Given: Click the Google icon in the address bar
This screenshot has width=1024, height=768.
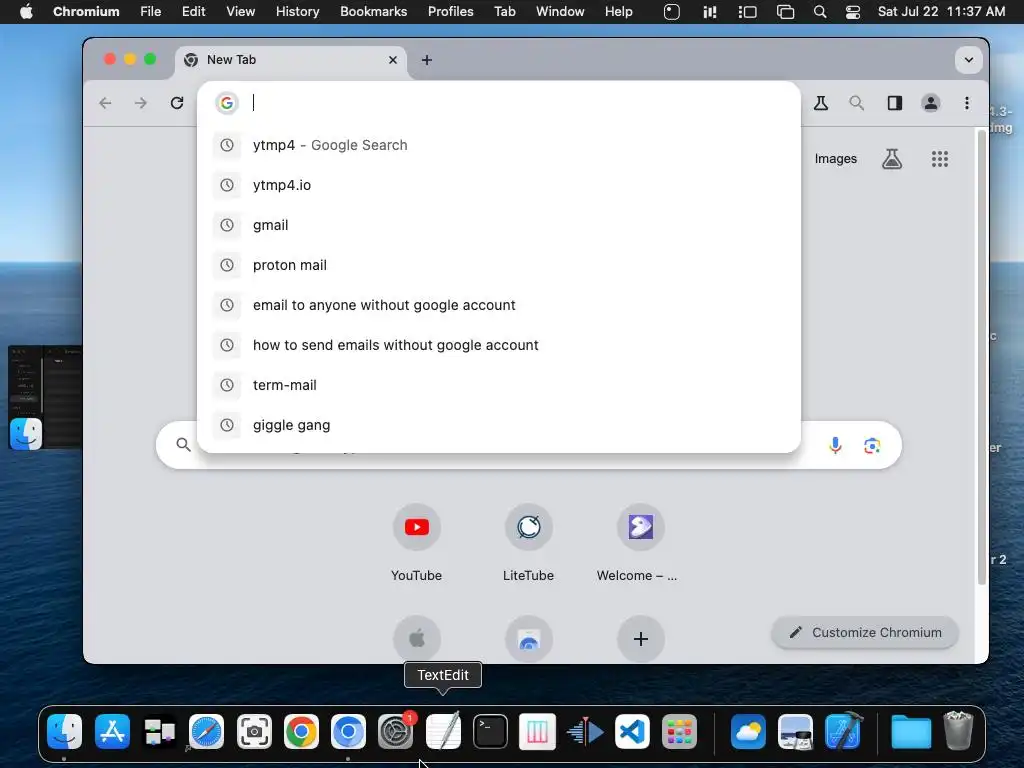Looking at the screenshot, I should [x=227, y=103].
